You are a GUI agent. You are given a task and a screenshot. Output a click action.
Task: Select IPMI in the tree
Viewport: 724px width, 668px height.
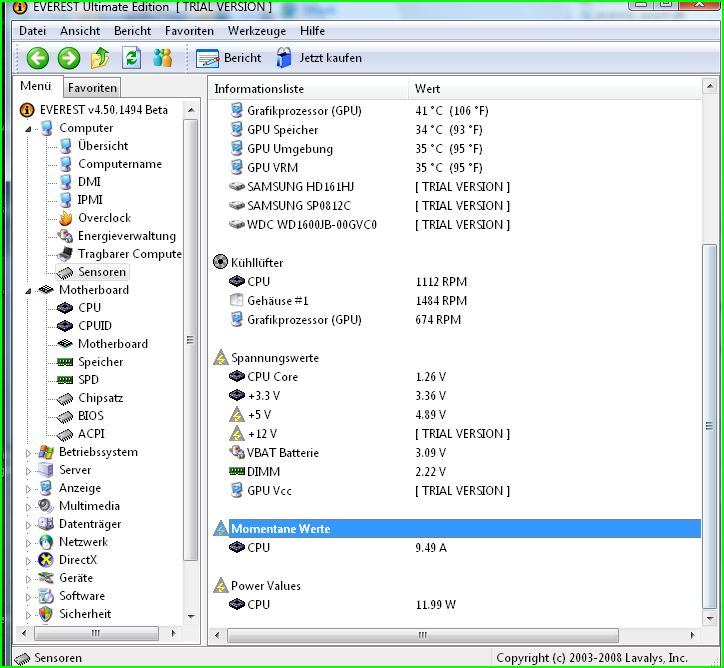click(90, 200)
